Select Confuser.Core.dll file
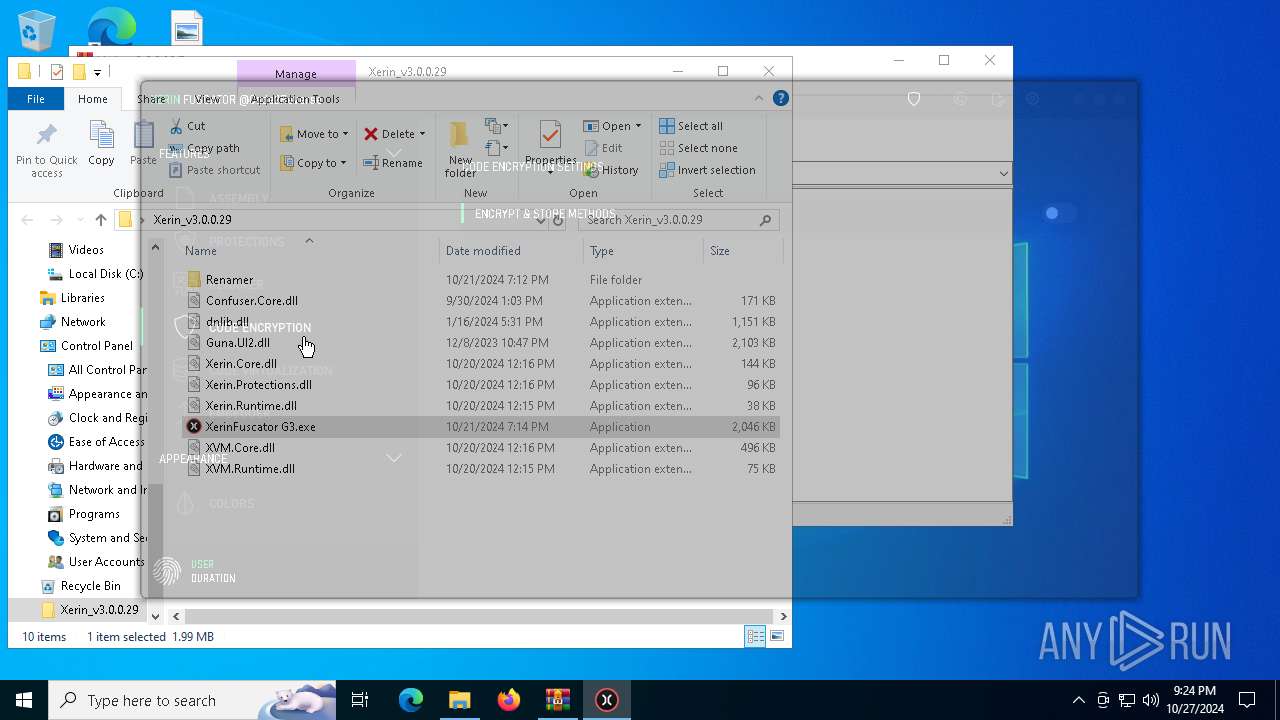This screenshot has width=1280, height=720. click(x=481, y=301)
